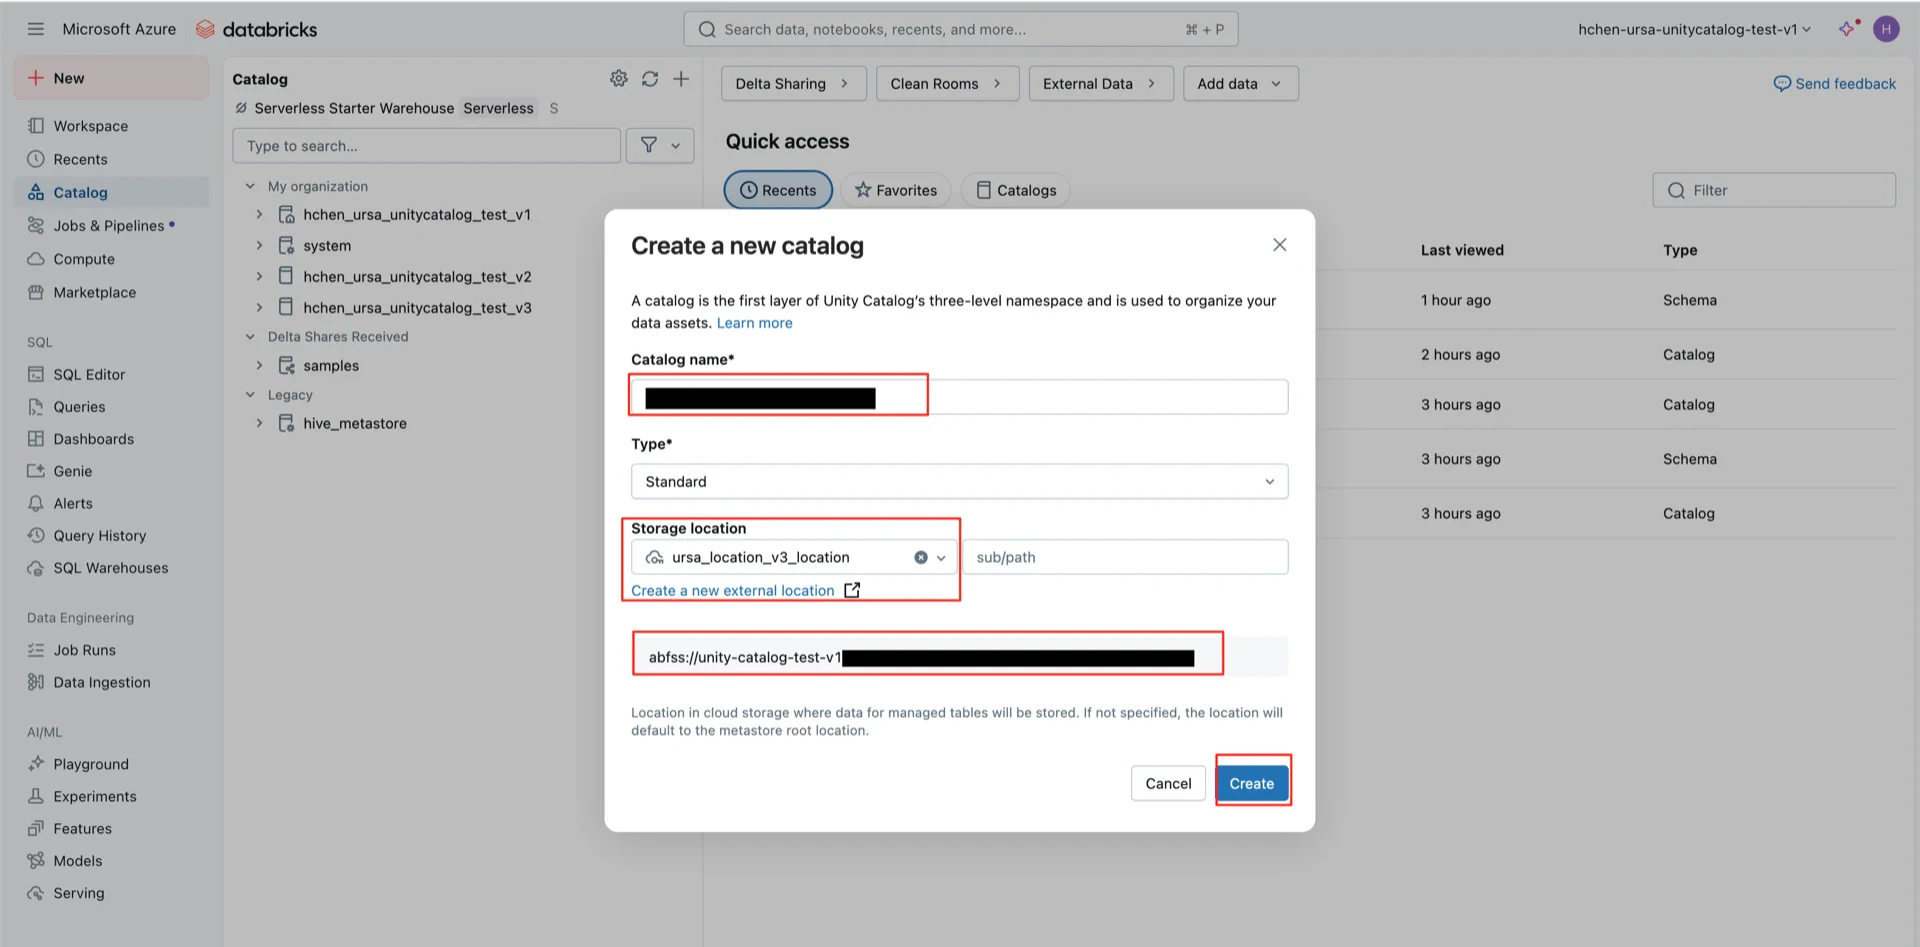The image size is (1920, 947).
Task: Expand the system catalog
Action: (259, 245)
